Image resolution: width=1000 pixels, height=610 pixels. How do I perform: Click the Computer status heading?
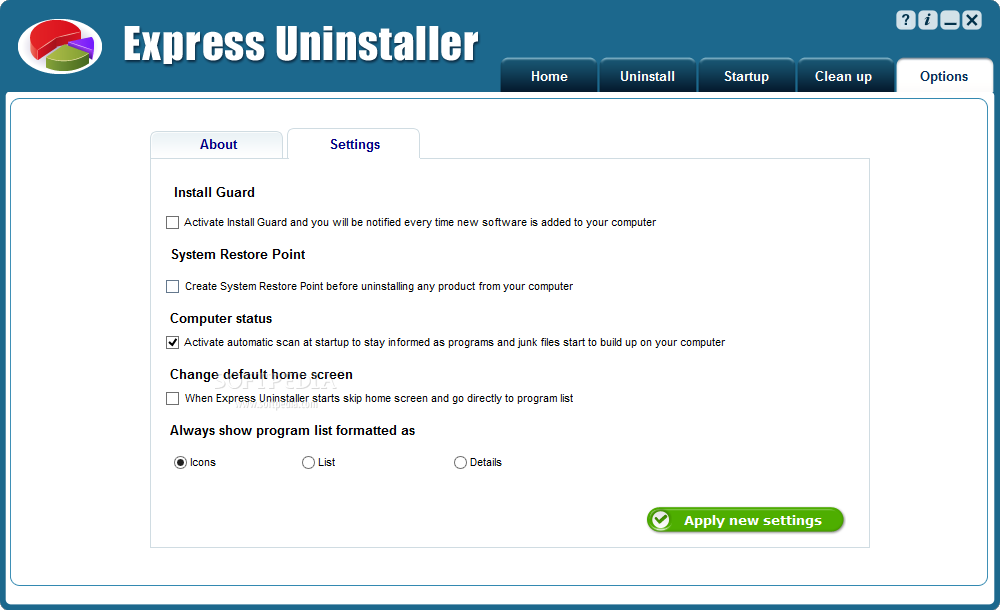221,318
